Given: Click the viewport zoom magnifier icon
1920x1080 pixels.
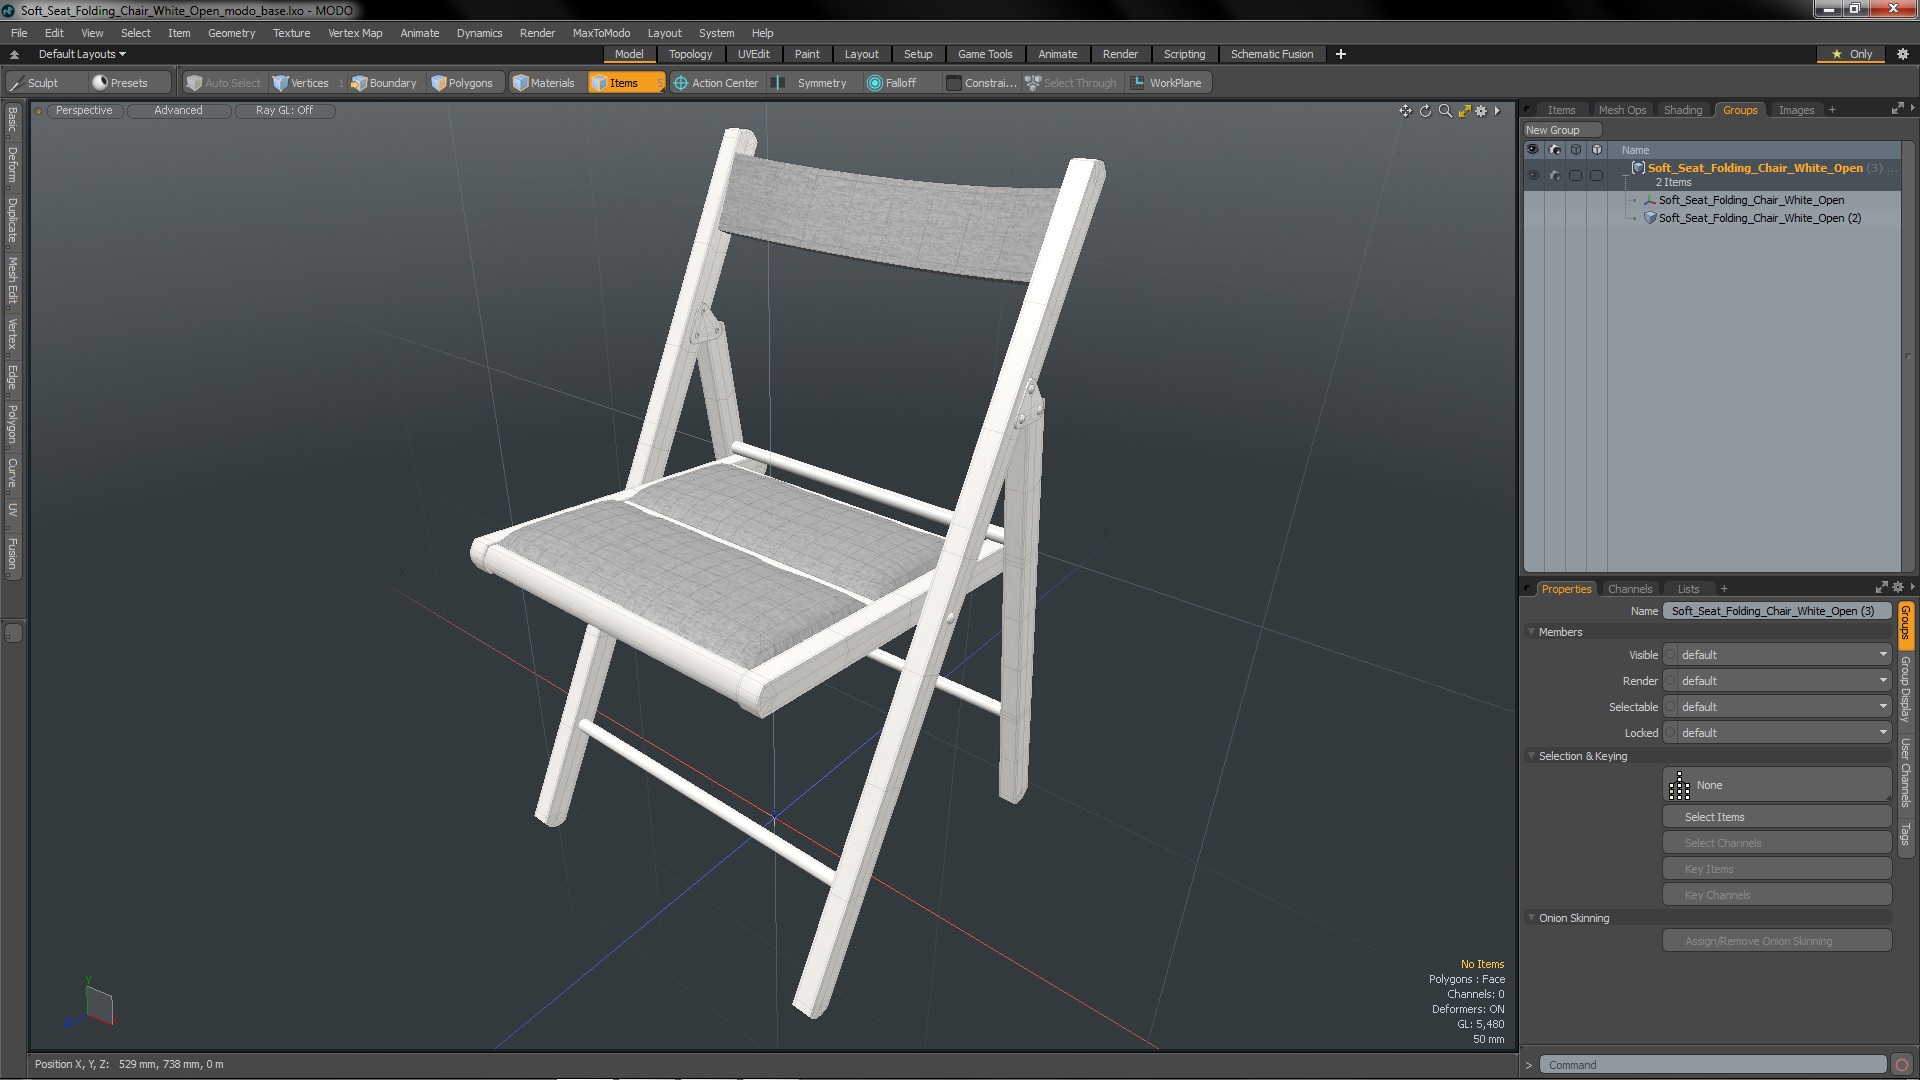Looking at the screenshot, I should point(1445,111).
